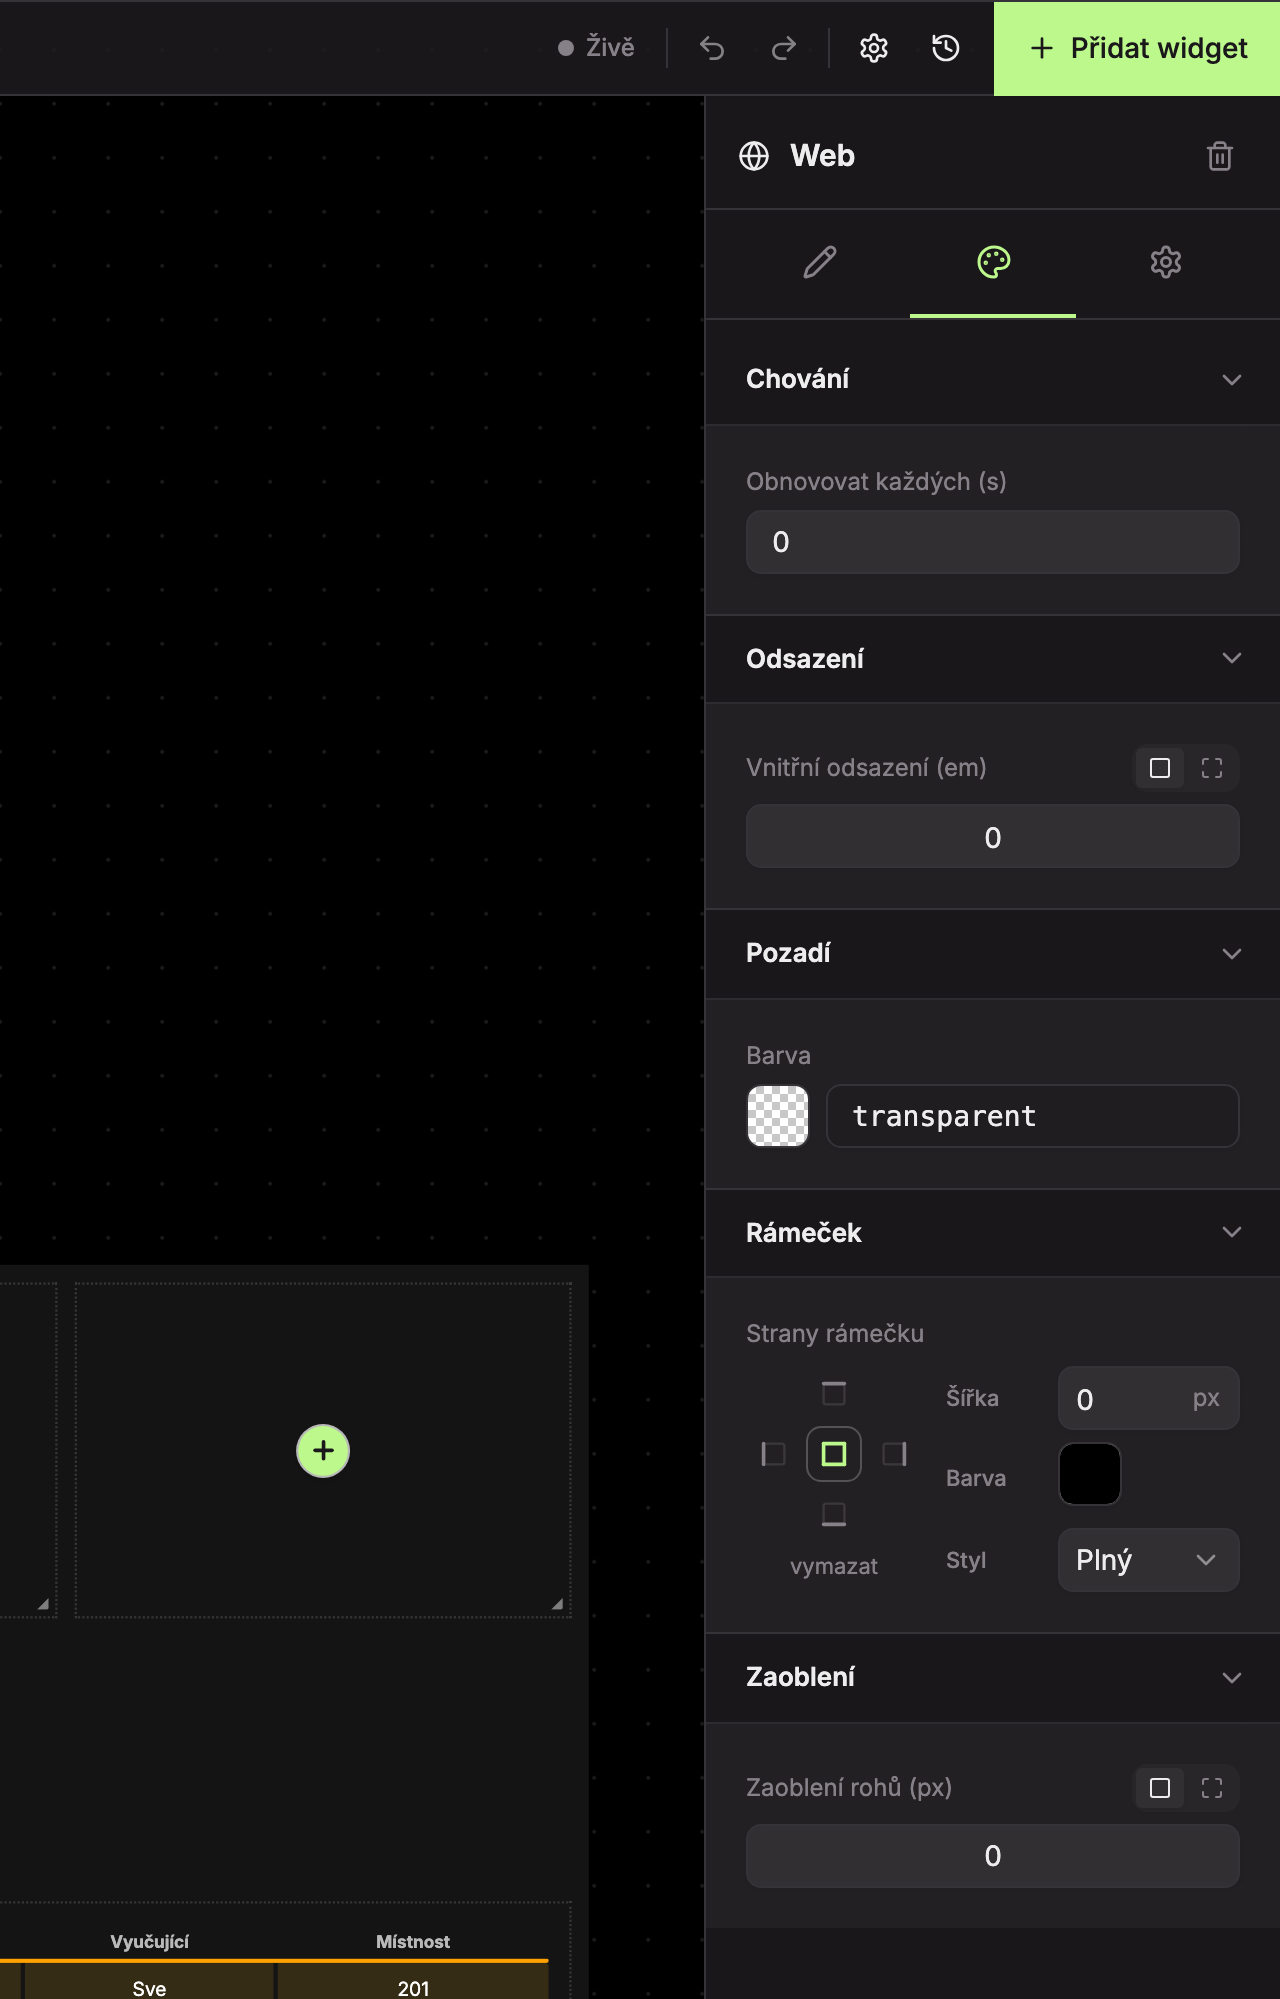
Task: Select uniform mode for Zaoblení rohů
Action: tap(1160, 1788)
